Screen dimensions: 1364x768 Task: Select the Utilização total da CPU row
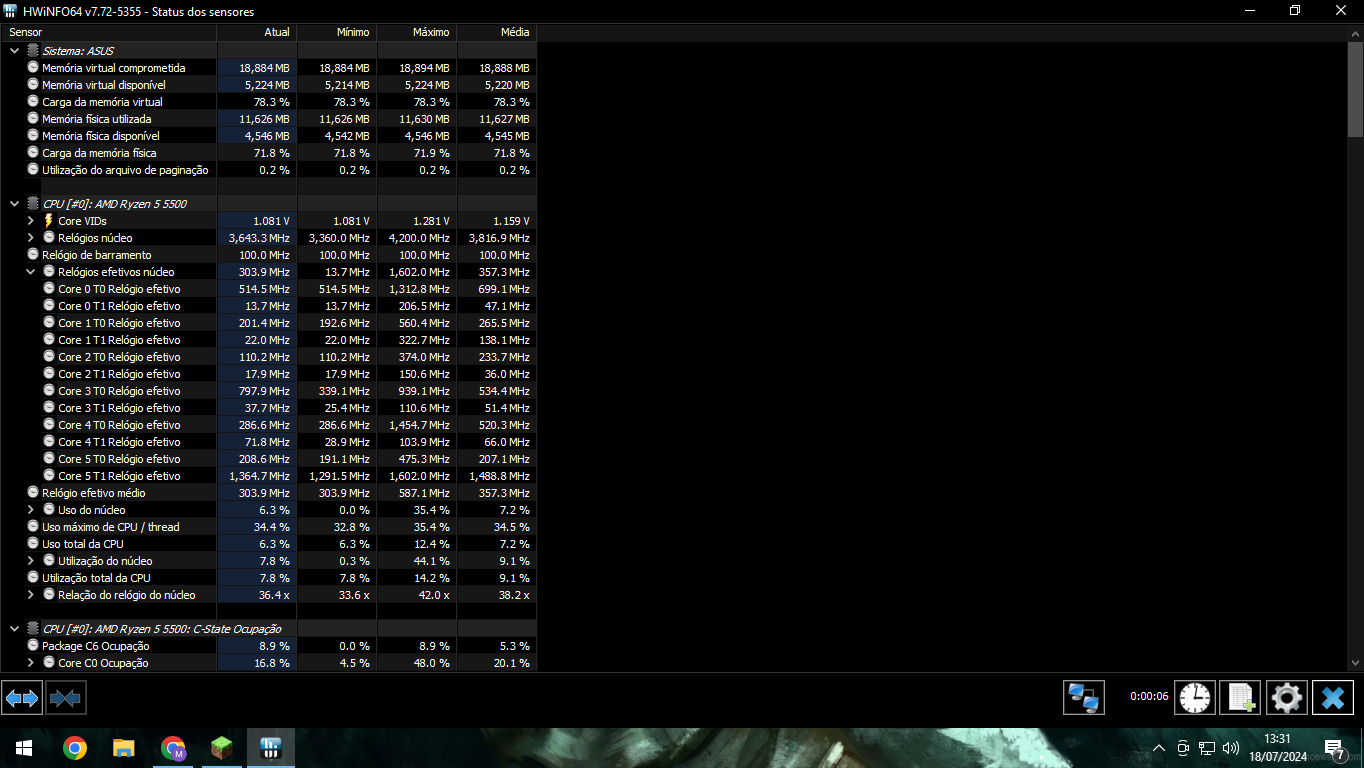point(268,578)
